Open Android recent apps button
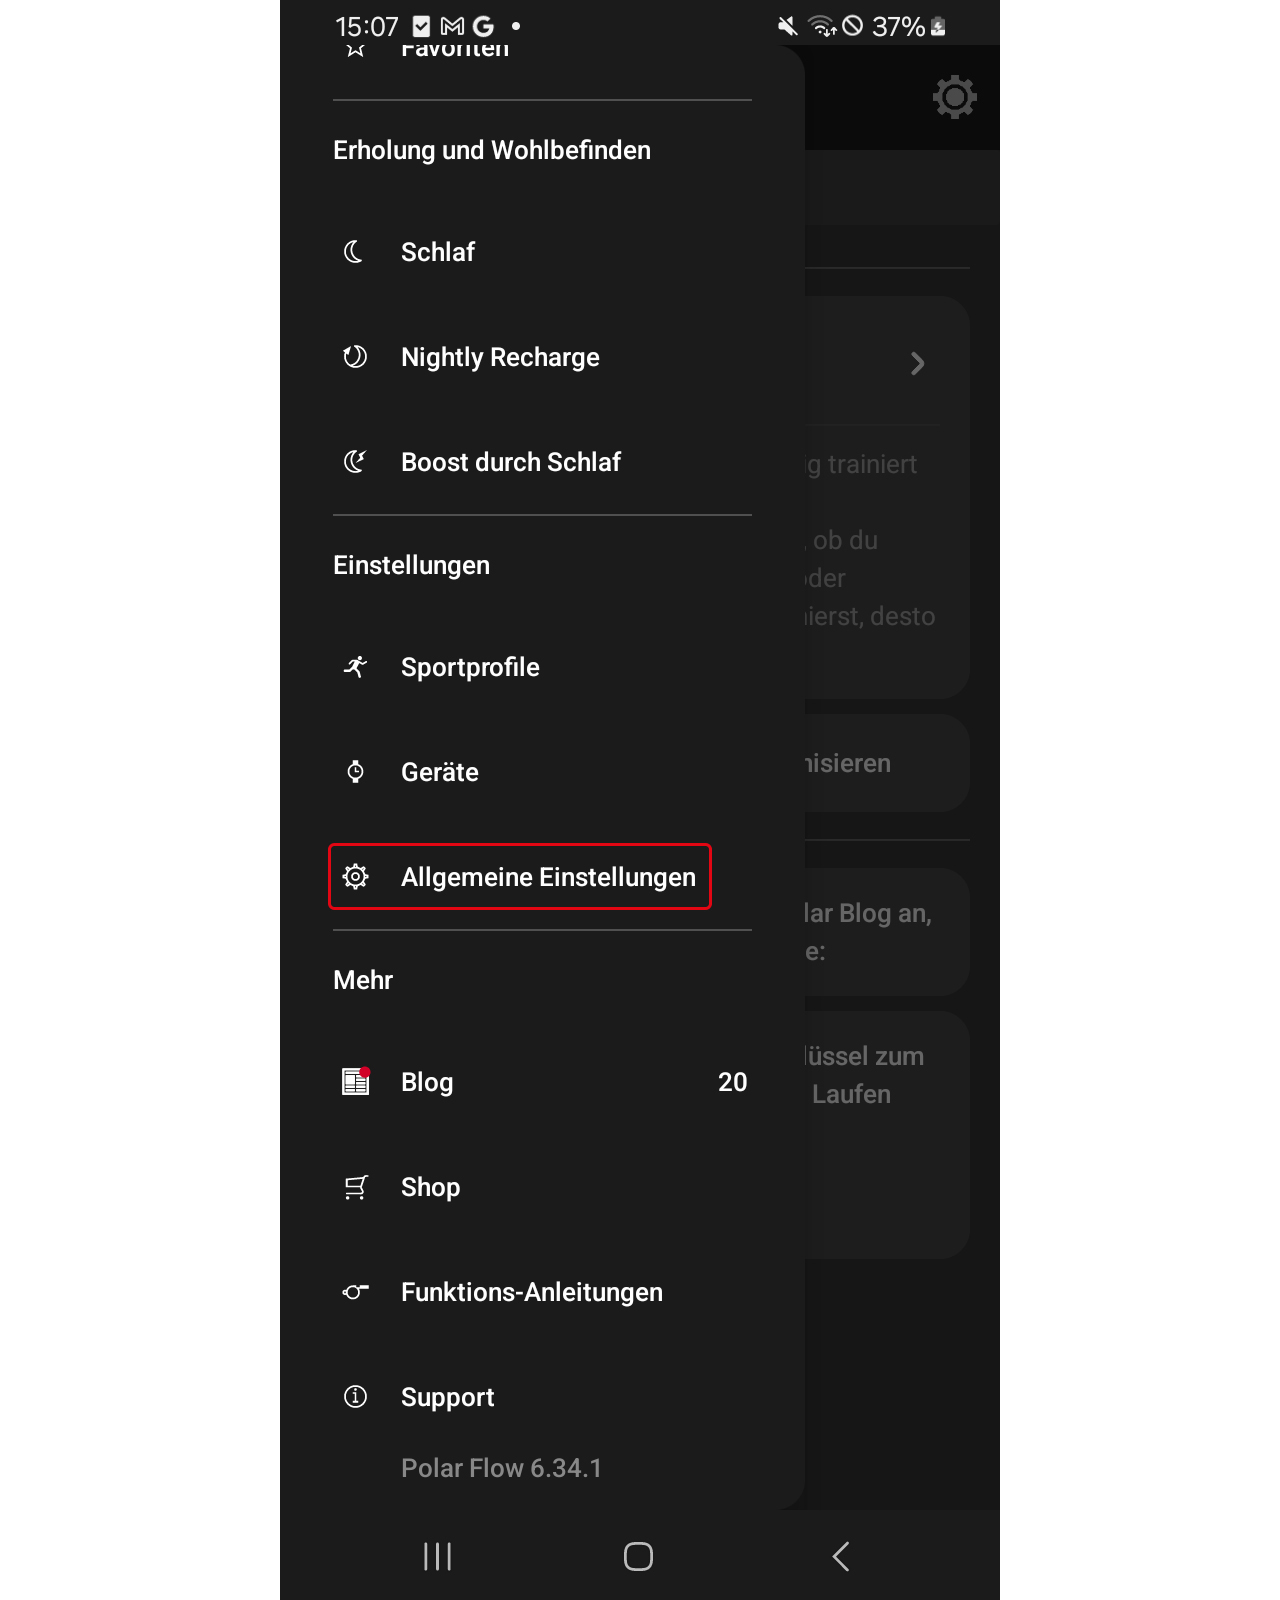This screenshot has height=1600, width=1280. click(x=438, y=1556)
